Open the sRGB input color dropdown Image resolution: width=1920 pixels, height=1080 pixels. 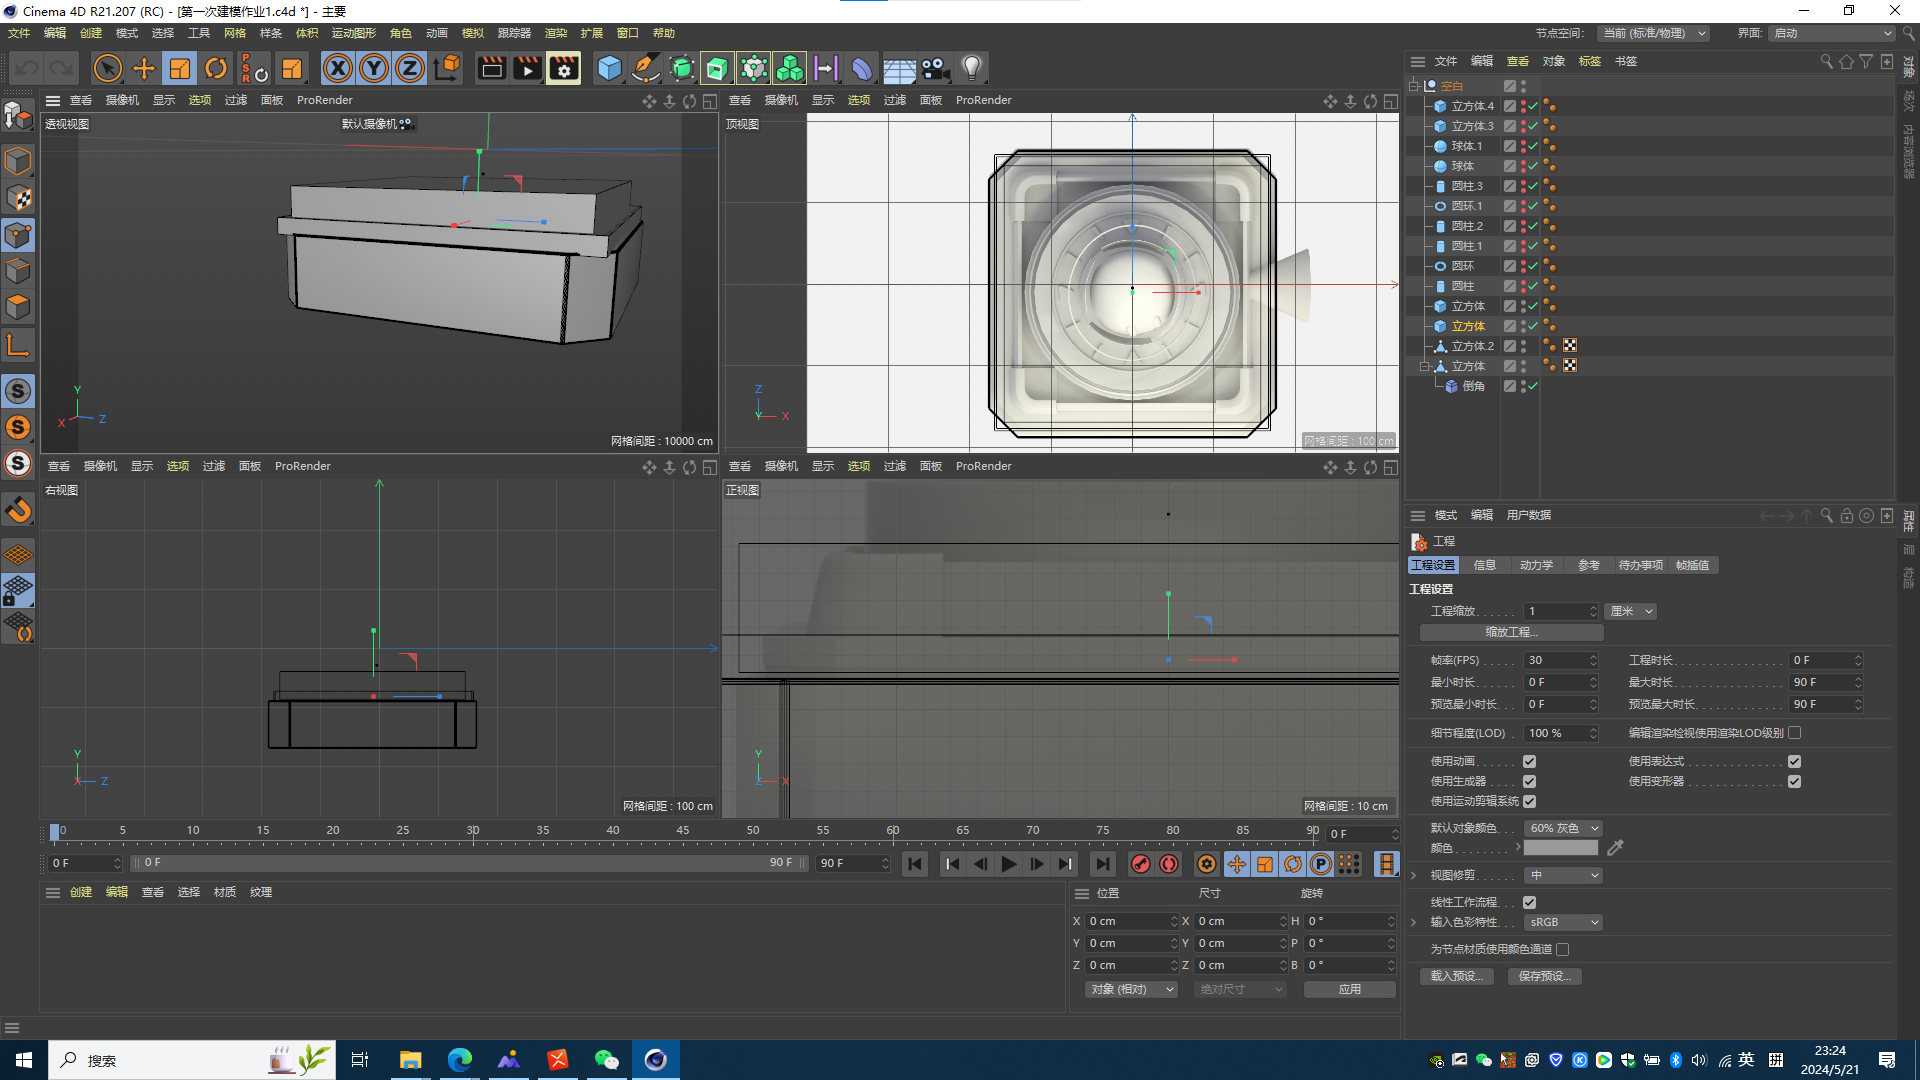point(1564,922)
